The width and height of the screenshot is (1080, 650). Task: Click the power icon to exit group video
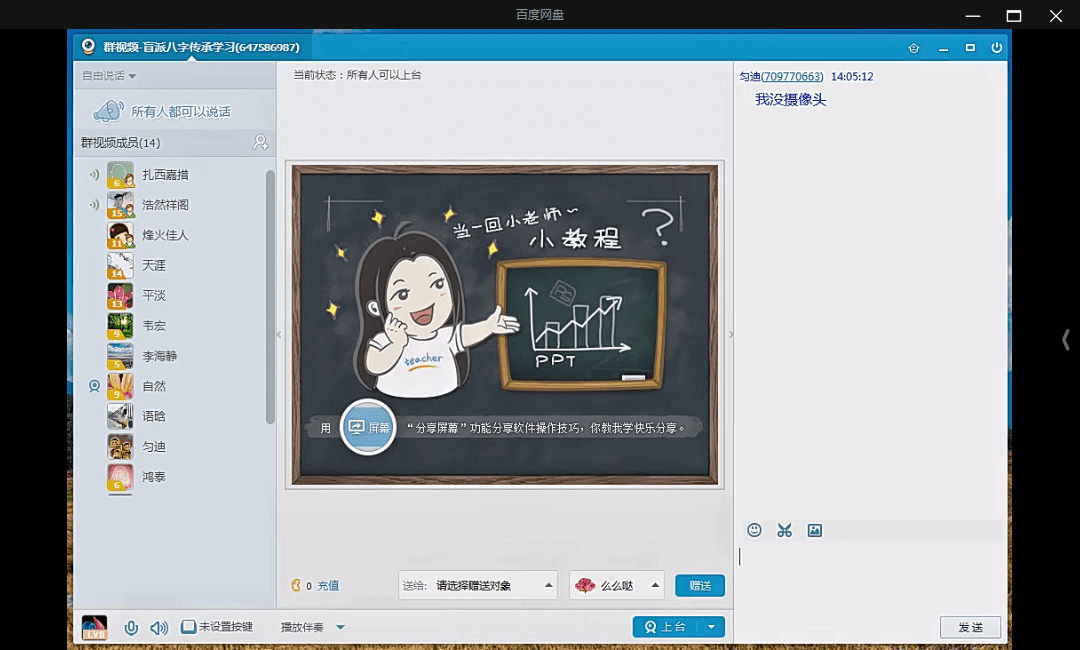pyautogui.click(x=996, y=47)
